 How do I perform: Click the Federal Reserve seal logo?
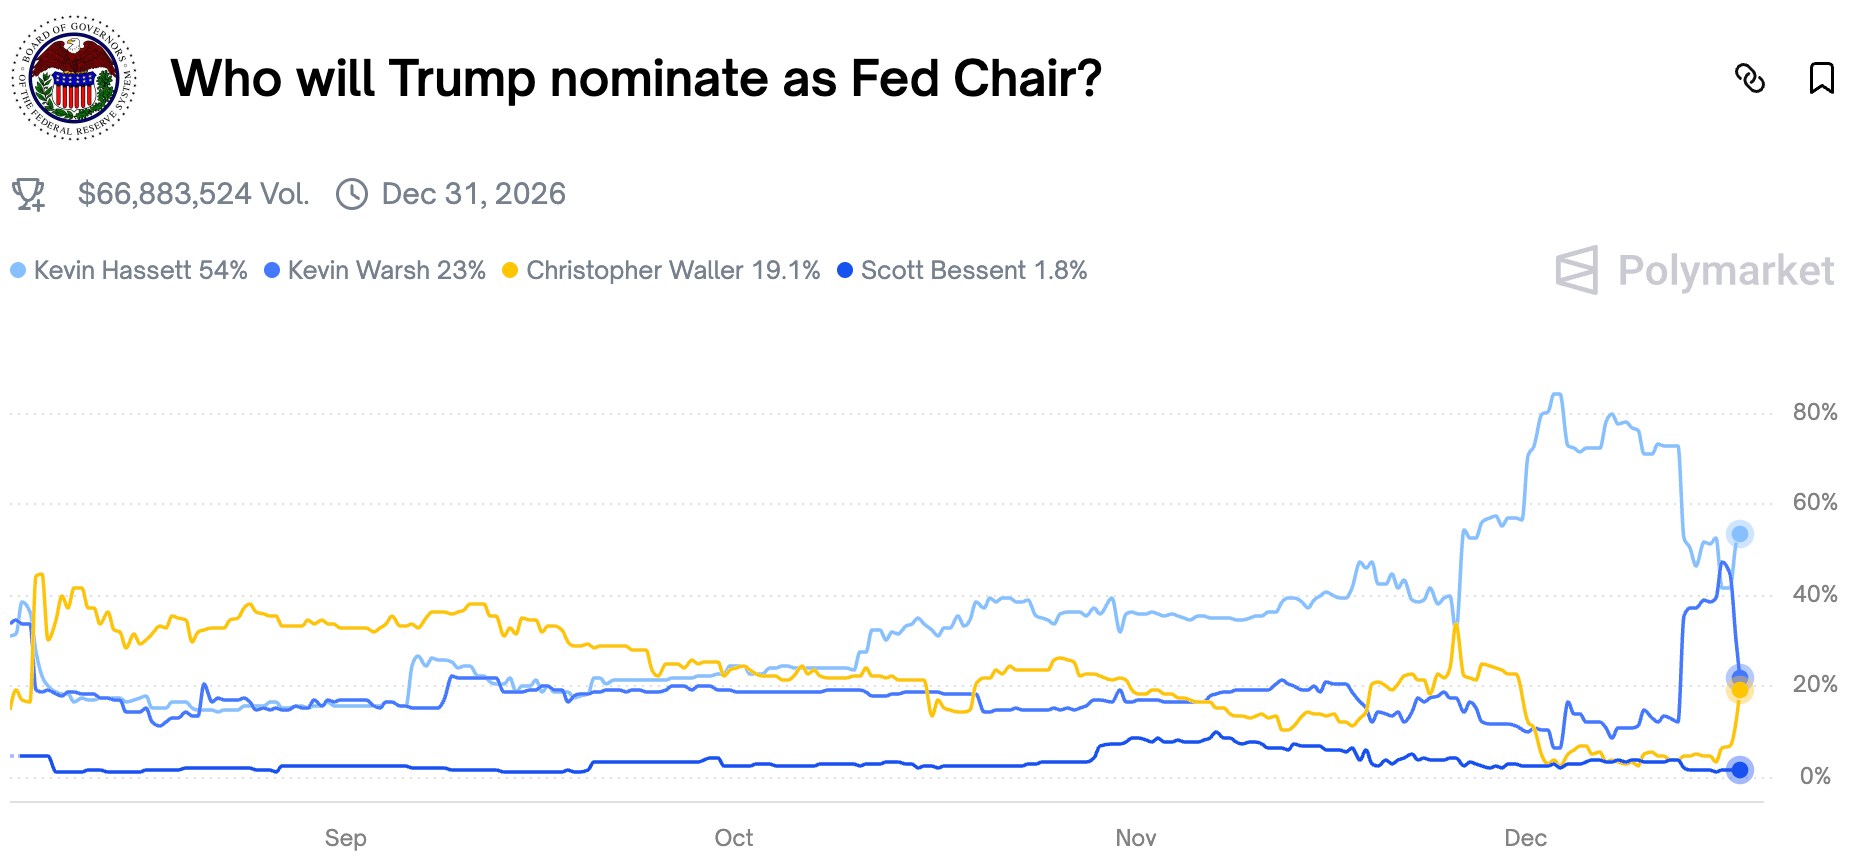[x=74, y=78]
